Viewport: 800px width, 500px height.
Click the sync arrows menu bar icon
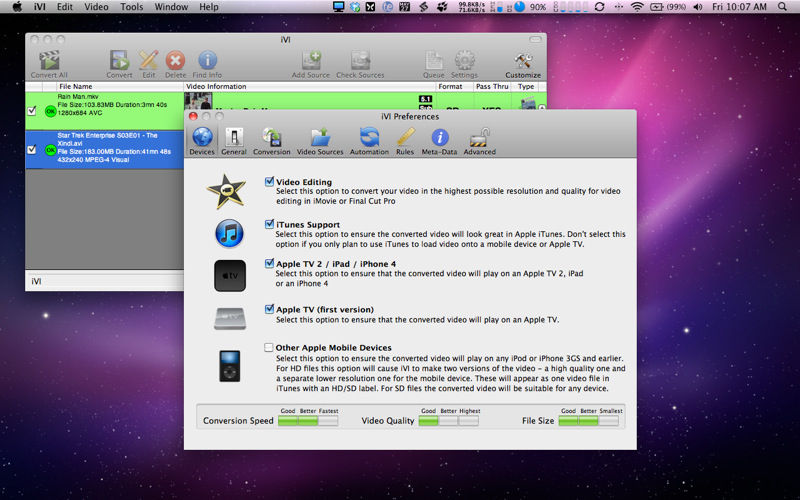point(599,7)
